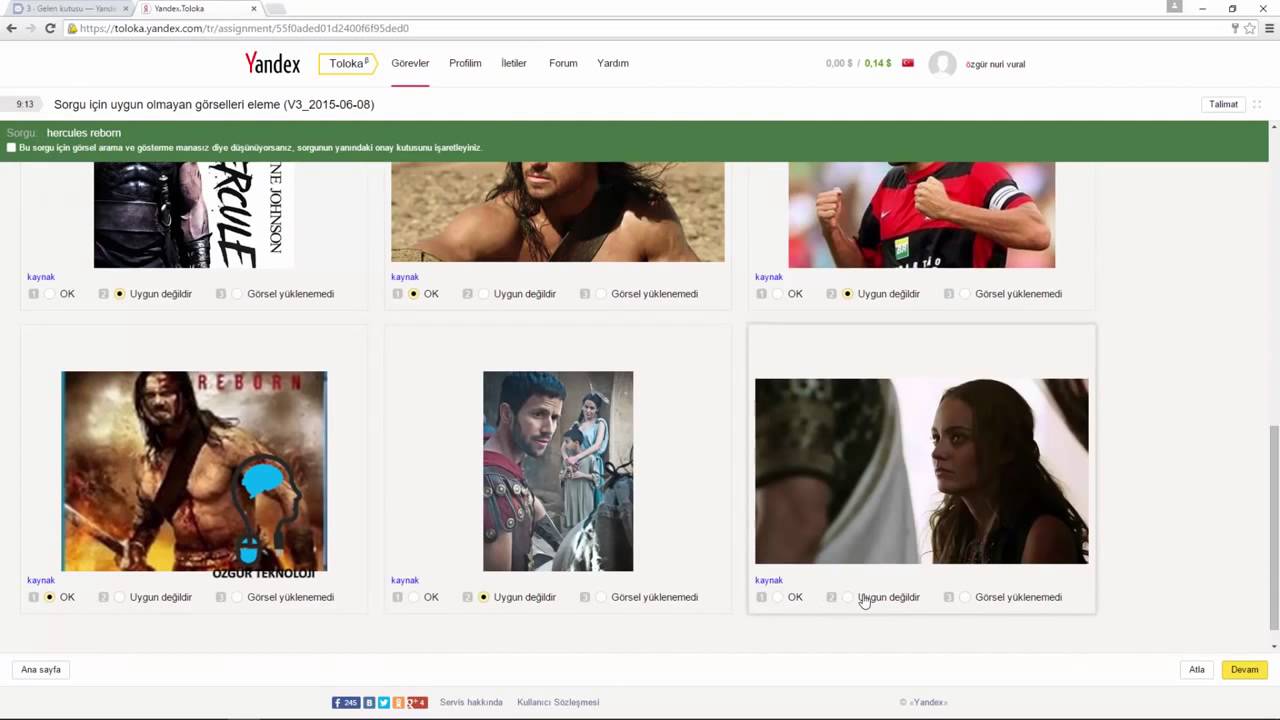This screenshot has width=1280, height=720.
Task: Click the user avatar picture
Action: tap(942, 64)
